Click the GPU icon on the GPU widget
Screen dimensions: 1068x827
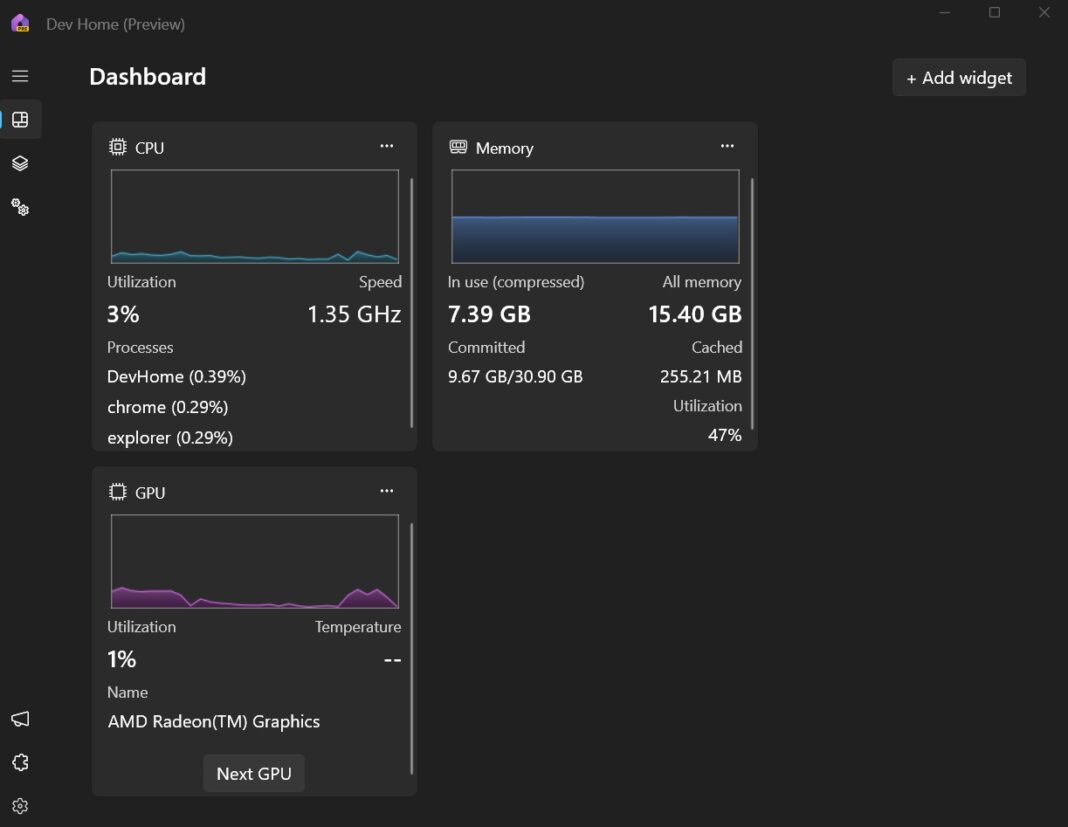(117, 492)
